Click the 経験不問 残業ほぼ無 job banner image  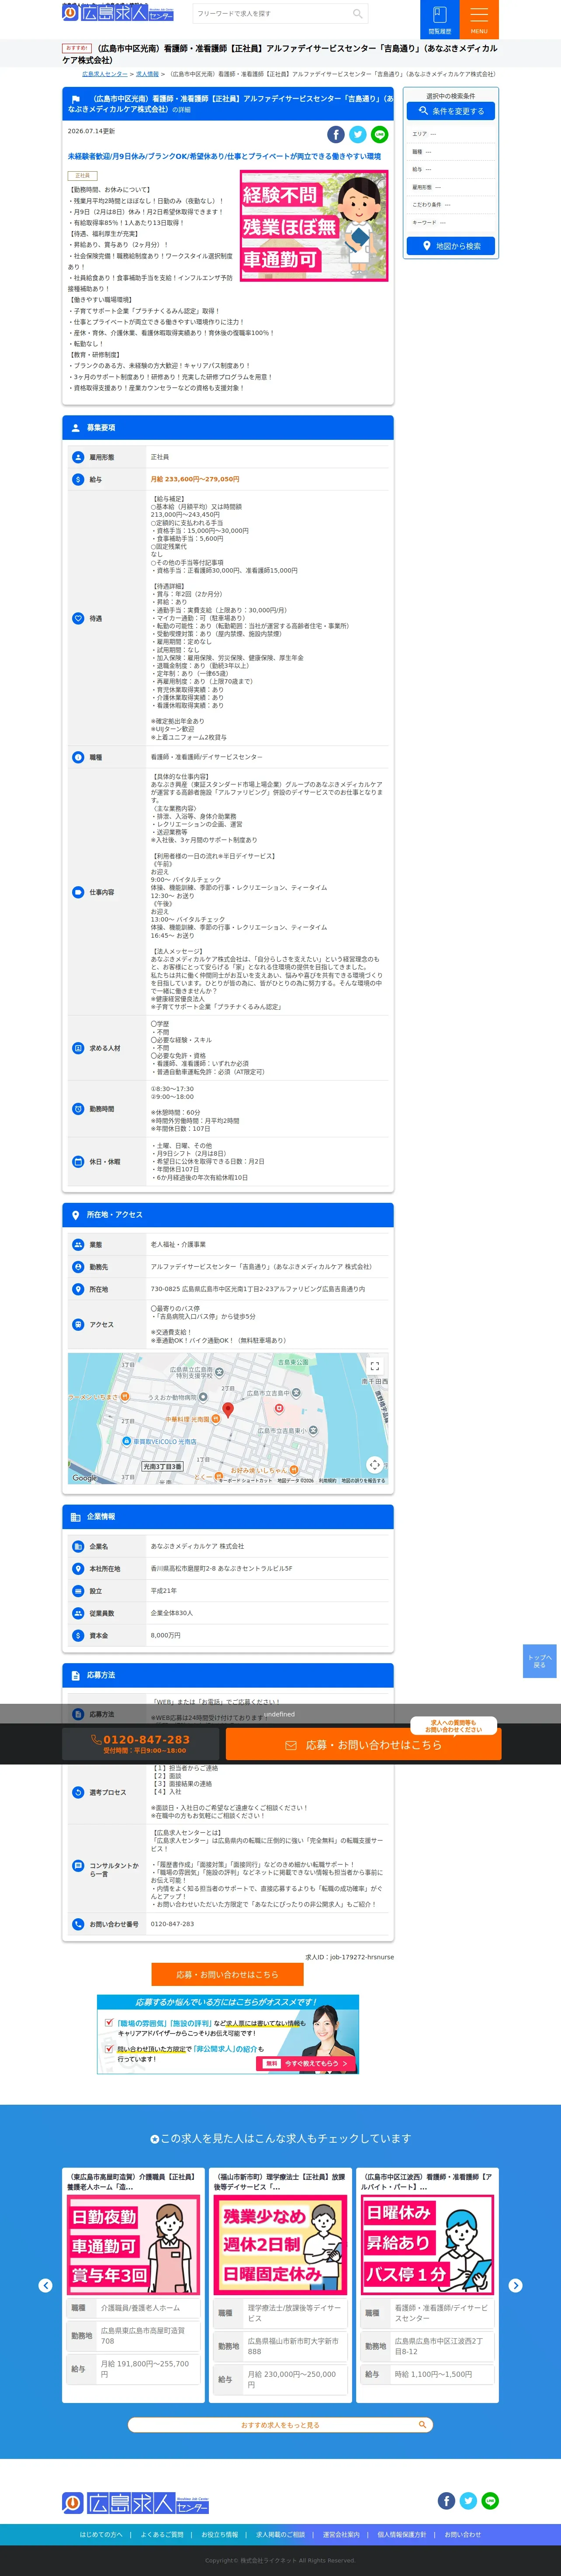314,226
